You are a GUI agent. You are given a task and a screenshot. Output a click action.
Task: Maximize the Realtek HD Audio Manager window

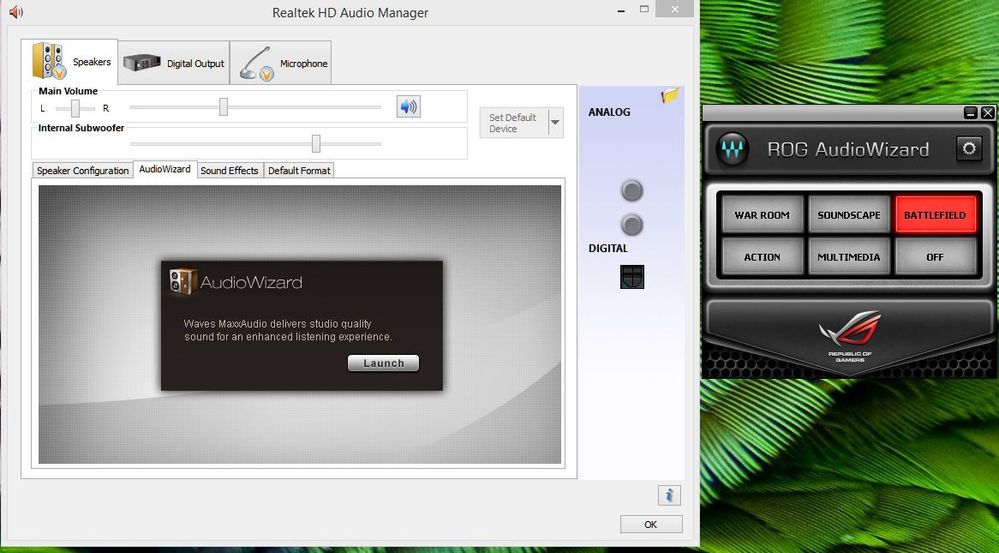pos(644,9)
